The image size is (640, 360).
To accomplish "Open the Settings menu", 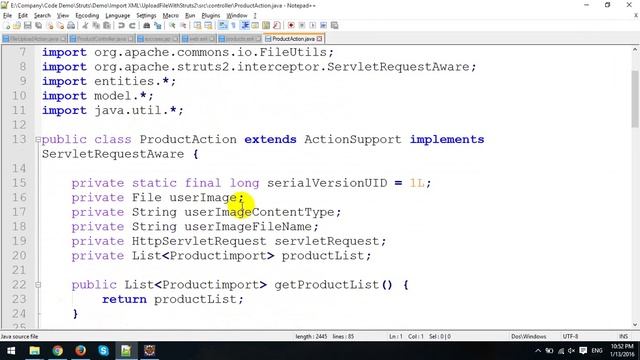I will tap(146, 16).
